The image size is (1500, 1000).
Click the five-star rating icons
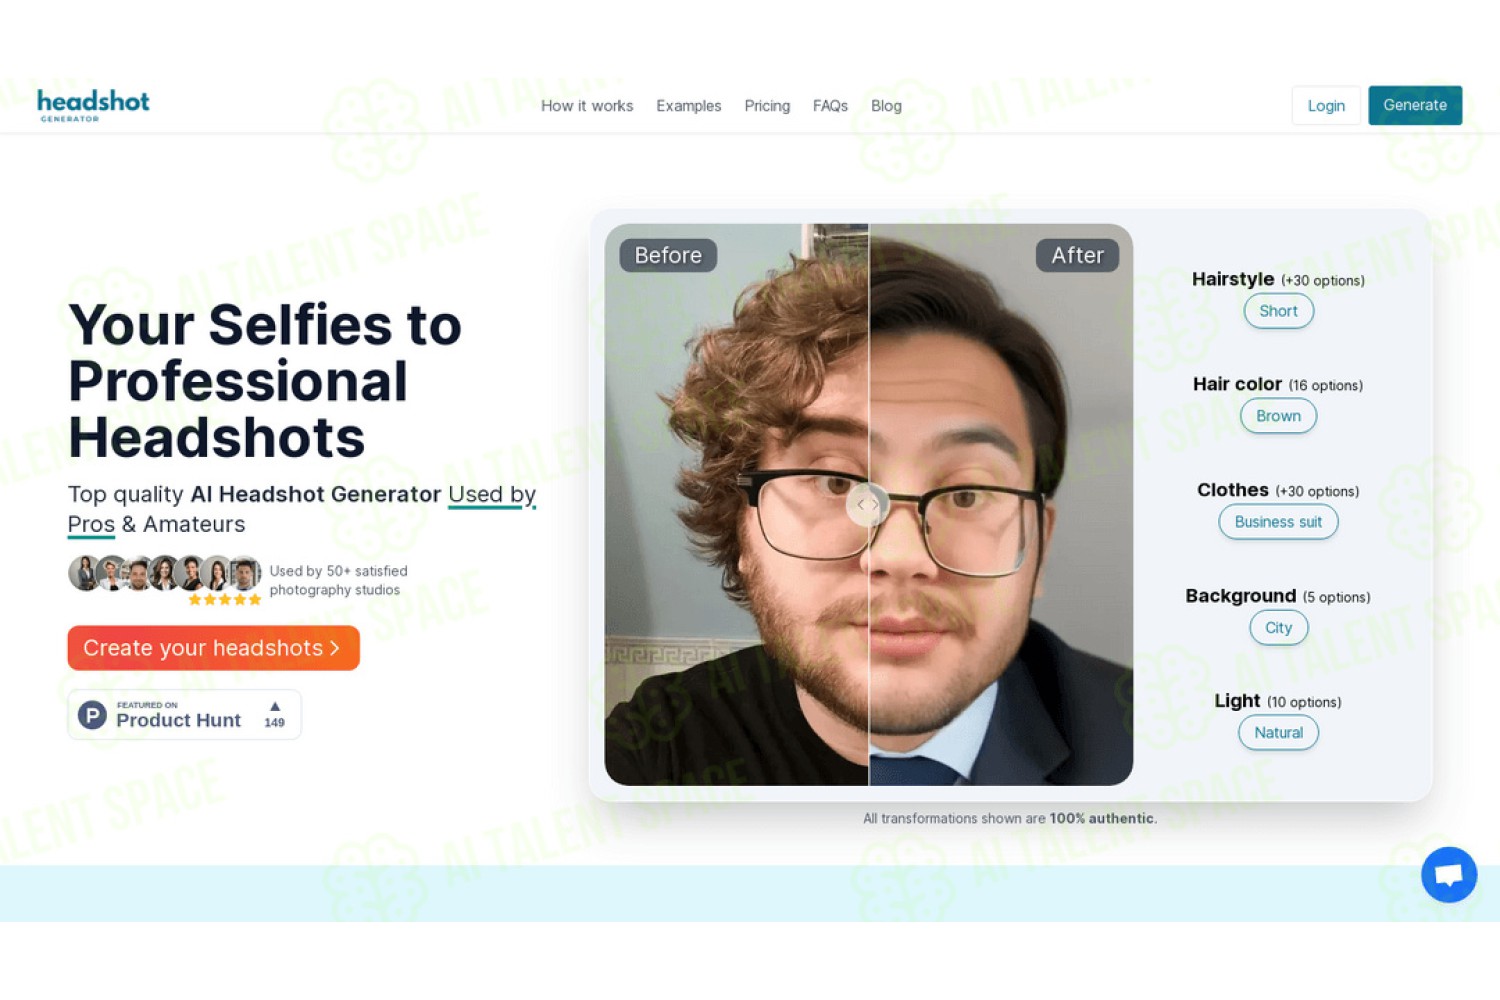click(x=225, y=600)
